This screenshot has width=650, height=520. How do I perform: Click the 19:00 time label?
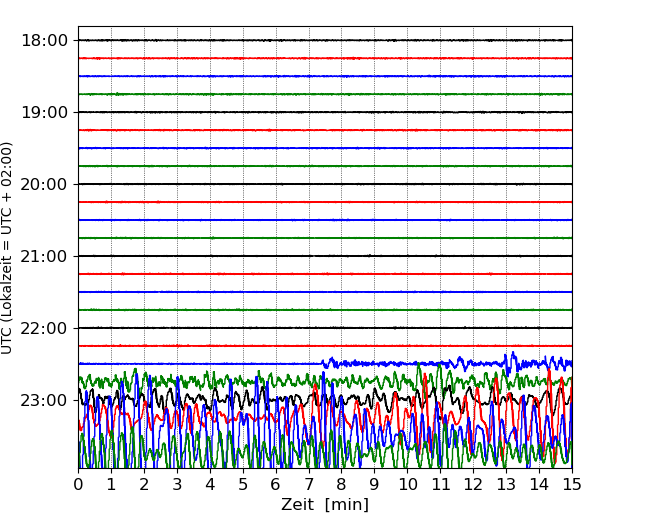click(x=44, y=112)
